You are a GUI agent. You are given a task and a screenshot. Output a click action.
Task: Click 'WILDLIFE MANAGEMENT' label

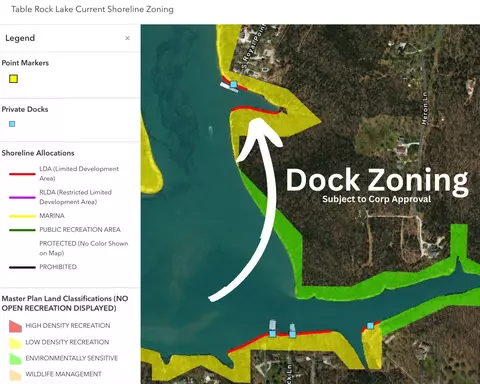63,374
